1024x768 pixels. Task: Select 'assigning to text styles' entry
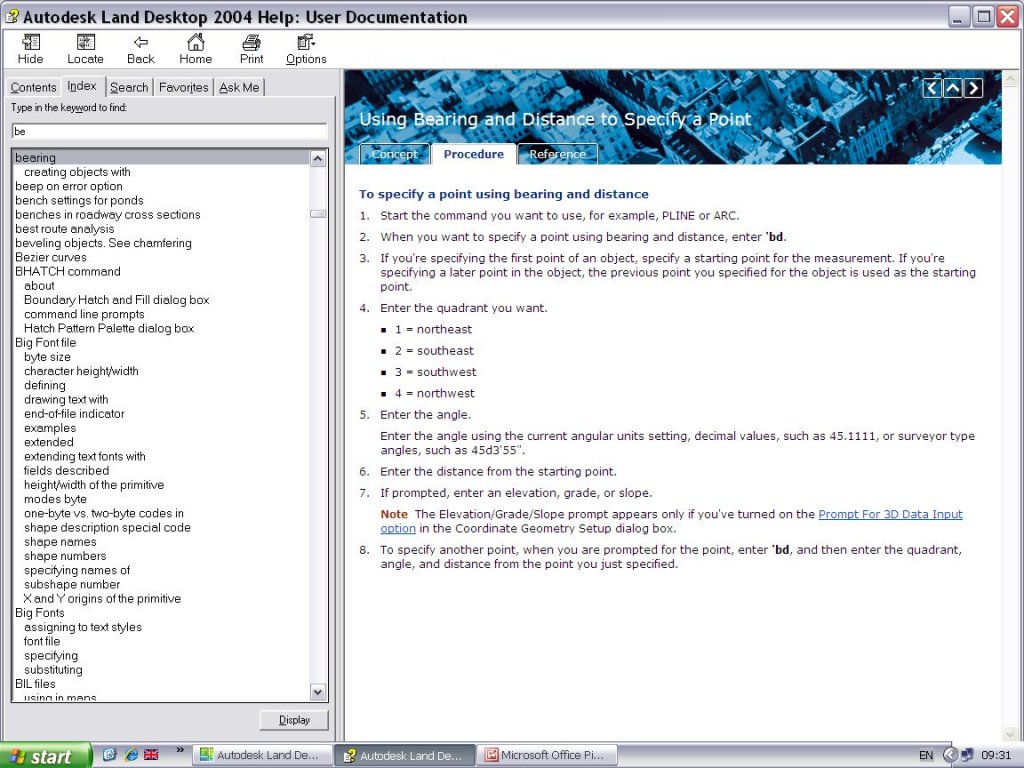pyautogui.click(x=82, y=628)
